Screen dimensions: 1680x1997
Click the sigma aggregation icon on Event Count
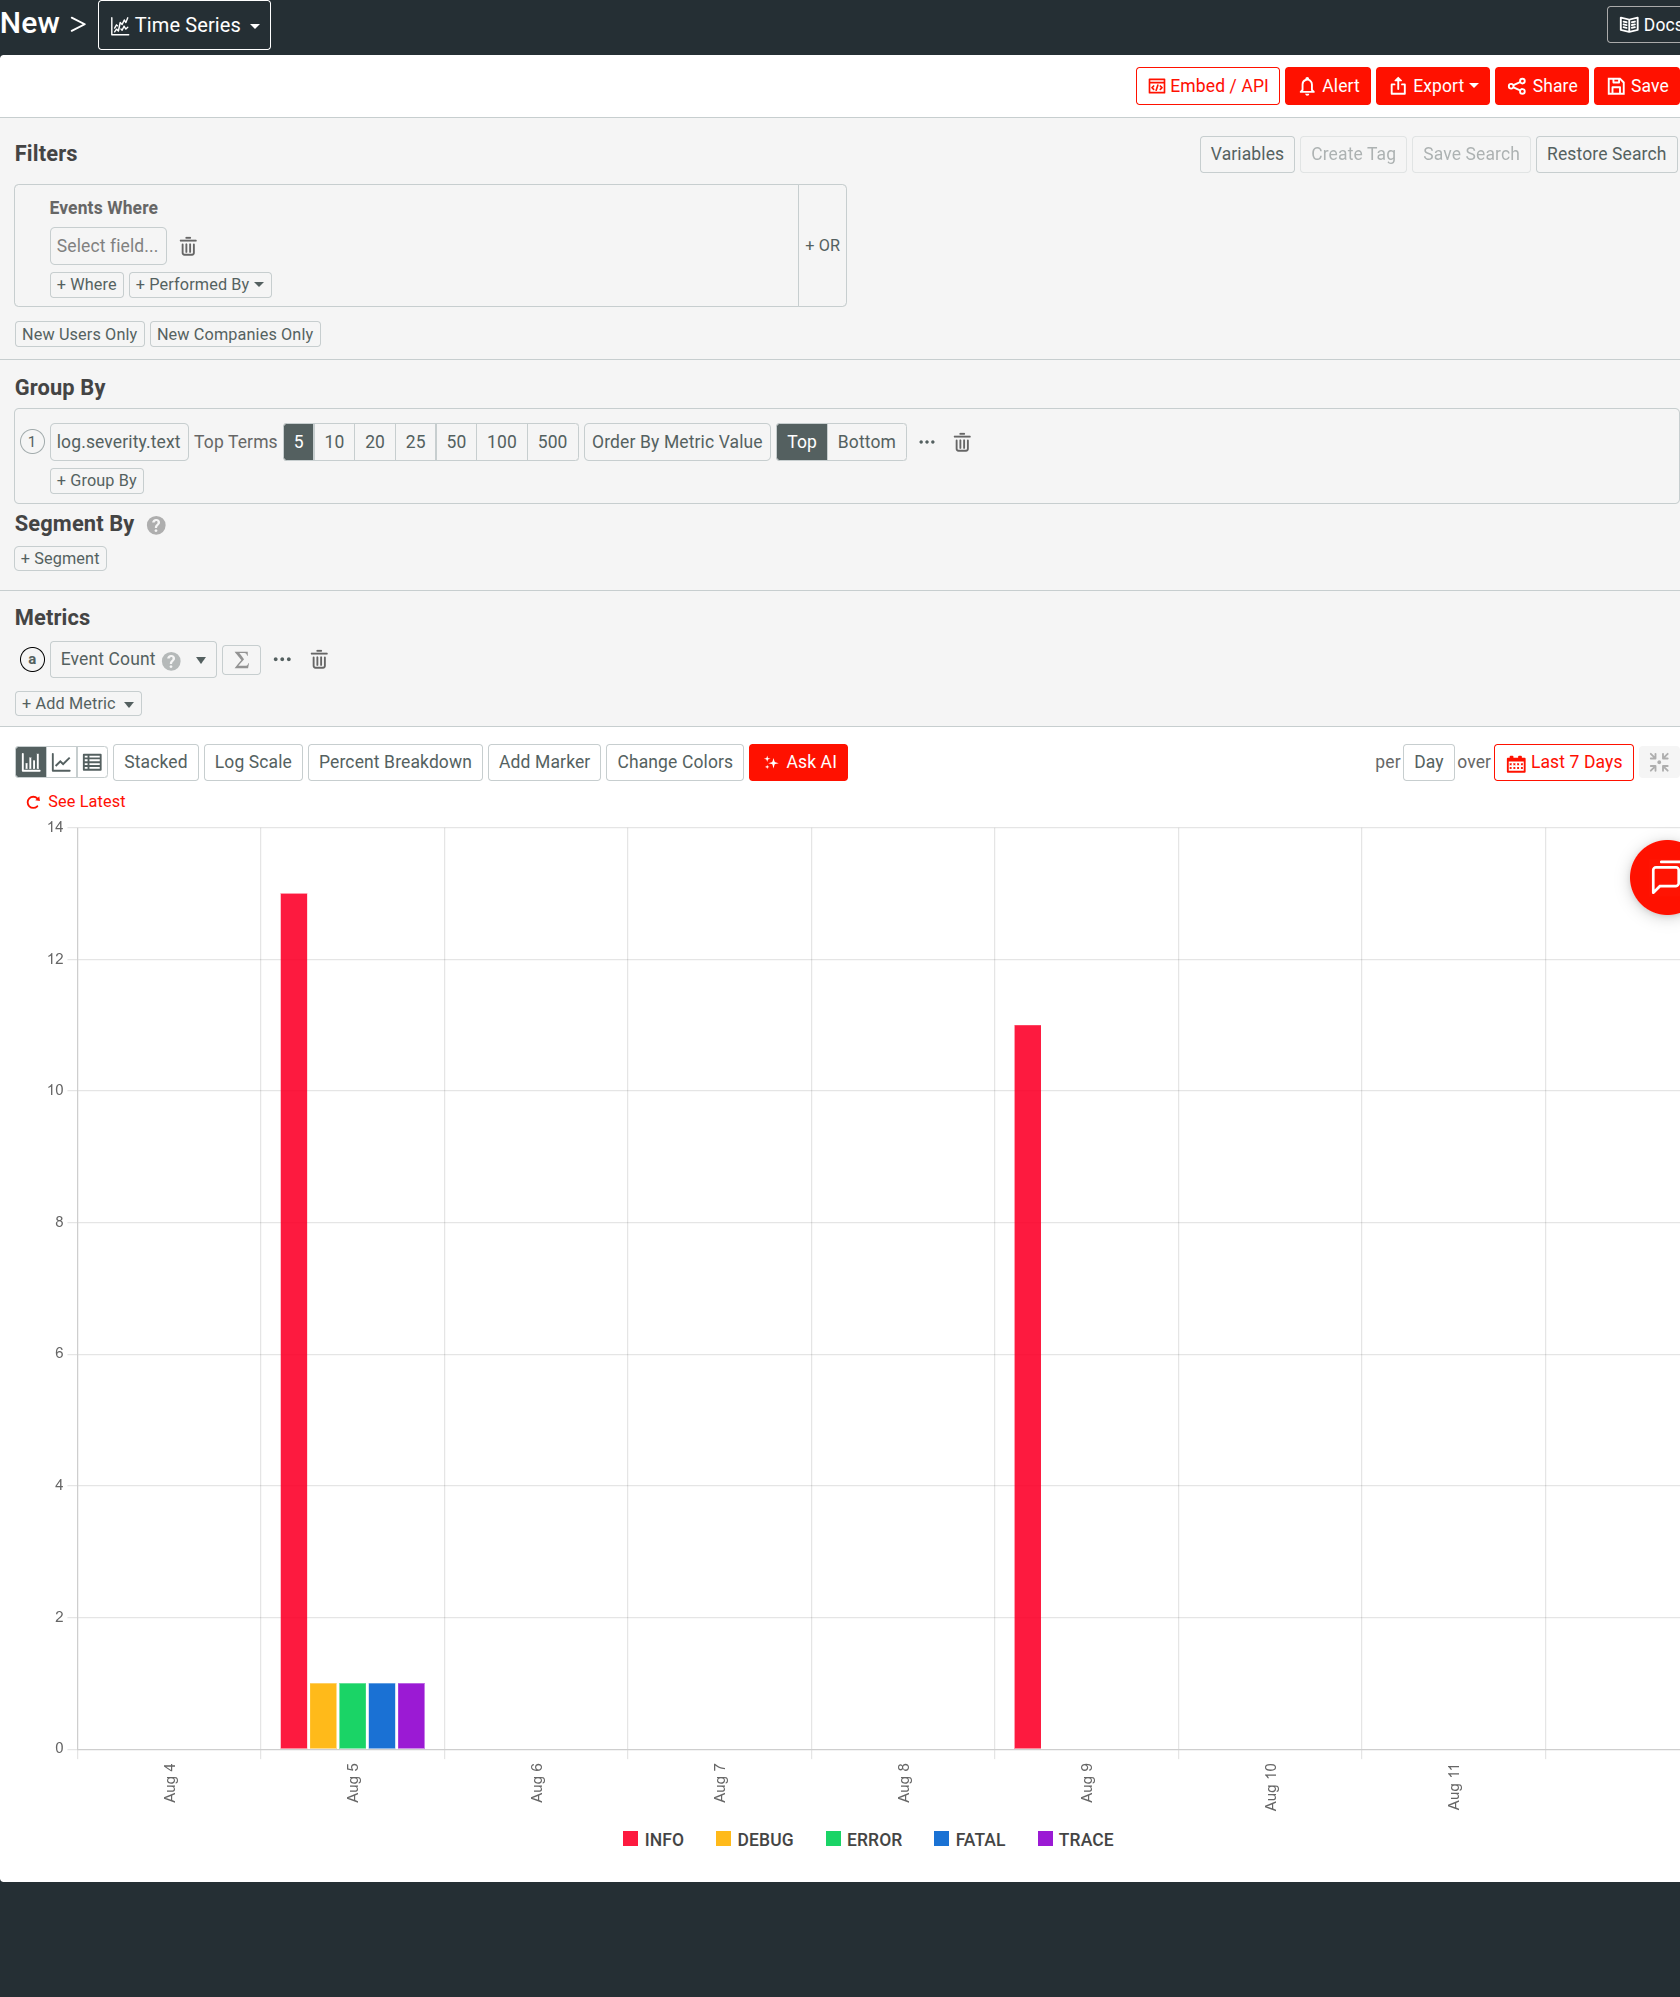coord(241,659)
